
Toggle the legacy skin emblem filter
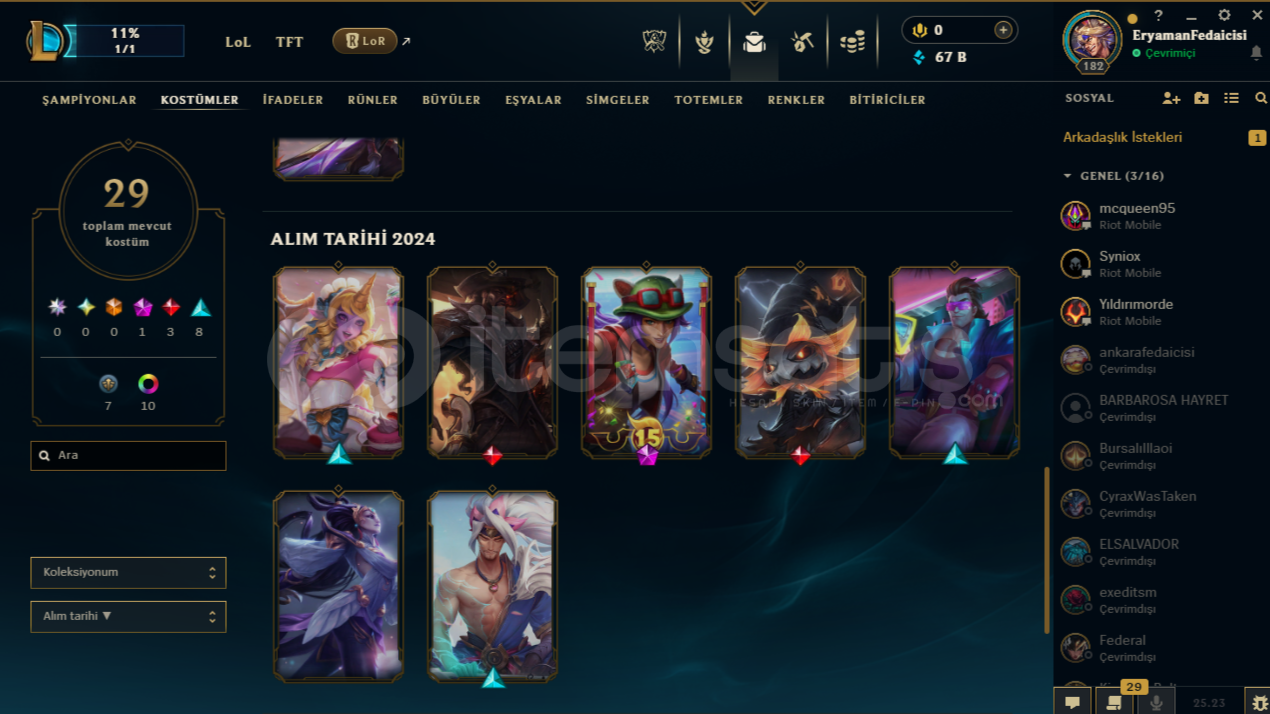pyautogui.click(x=108, y=384)
